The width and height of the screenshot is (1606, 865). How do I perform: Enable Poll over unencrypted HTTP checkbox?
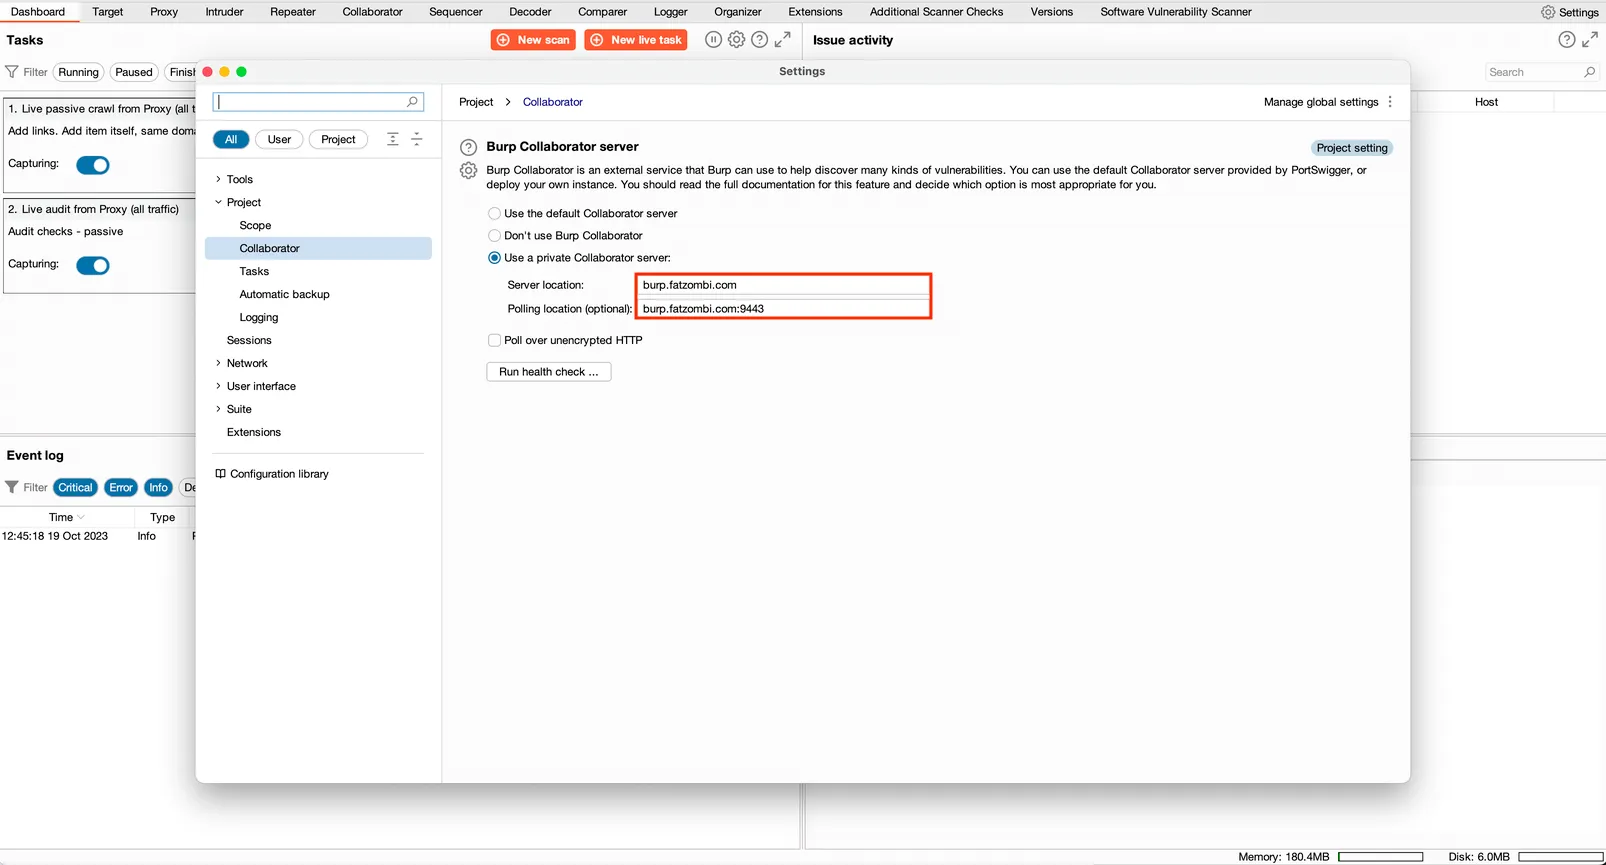coord(494,340)
